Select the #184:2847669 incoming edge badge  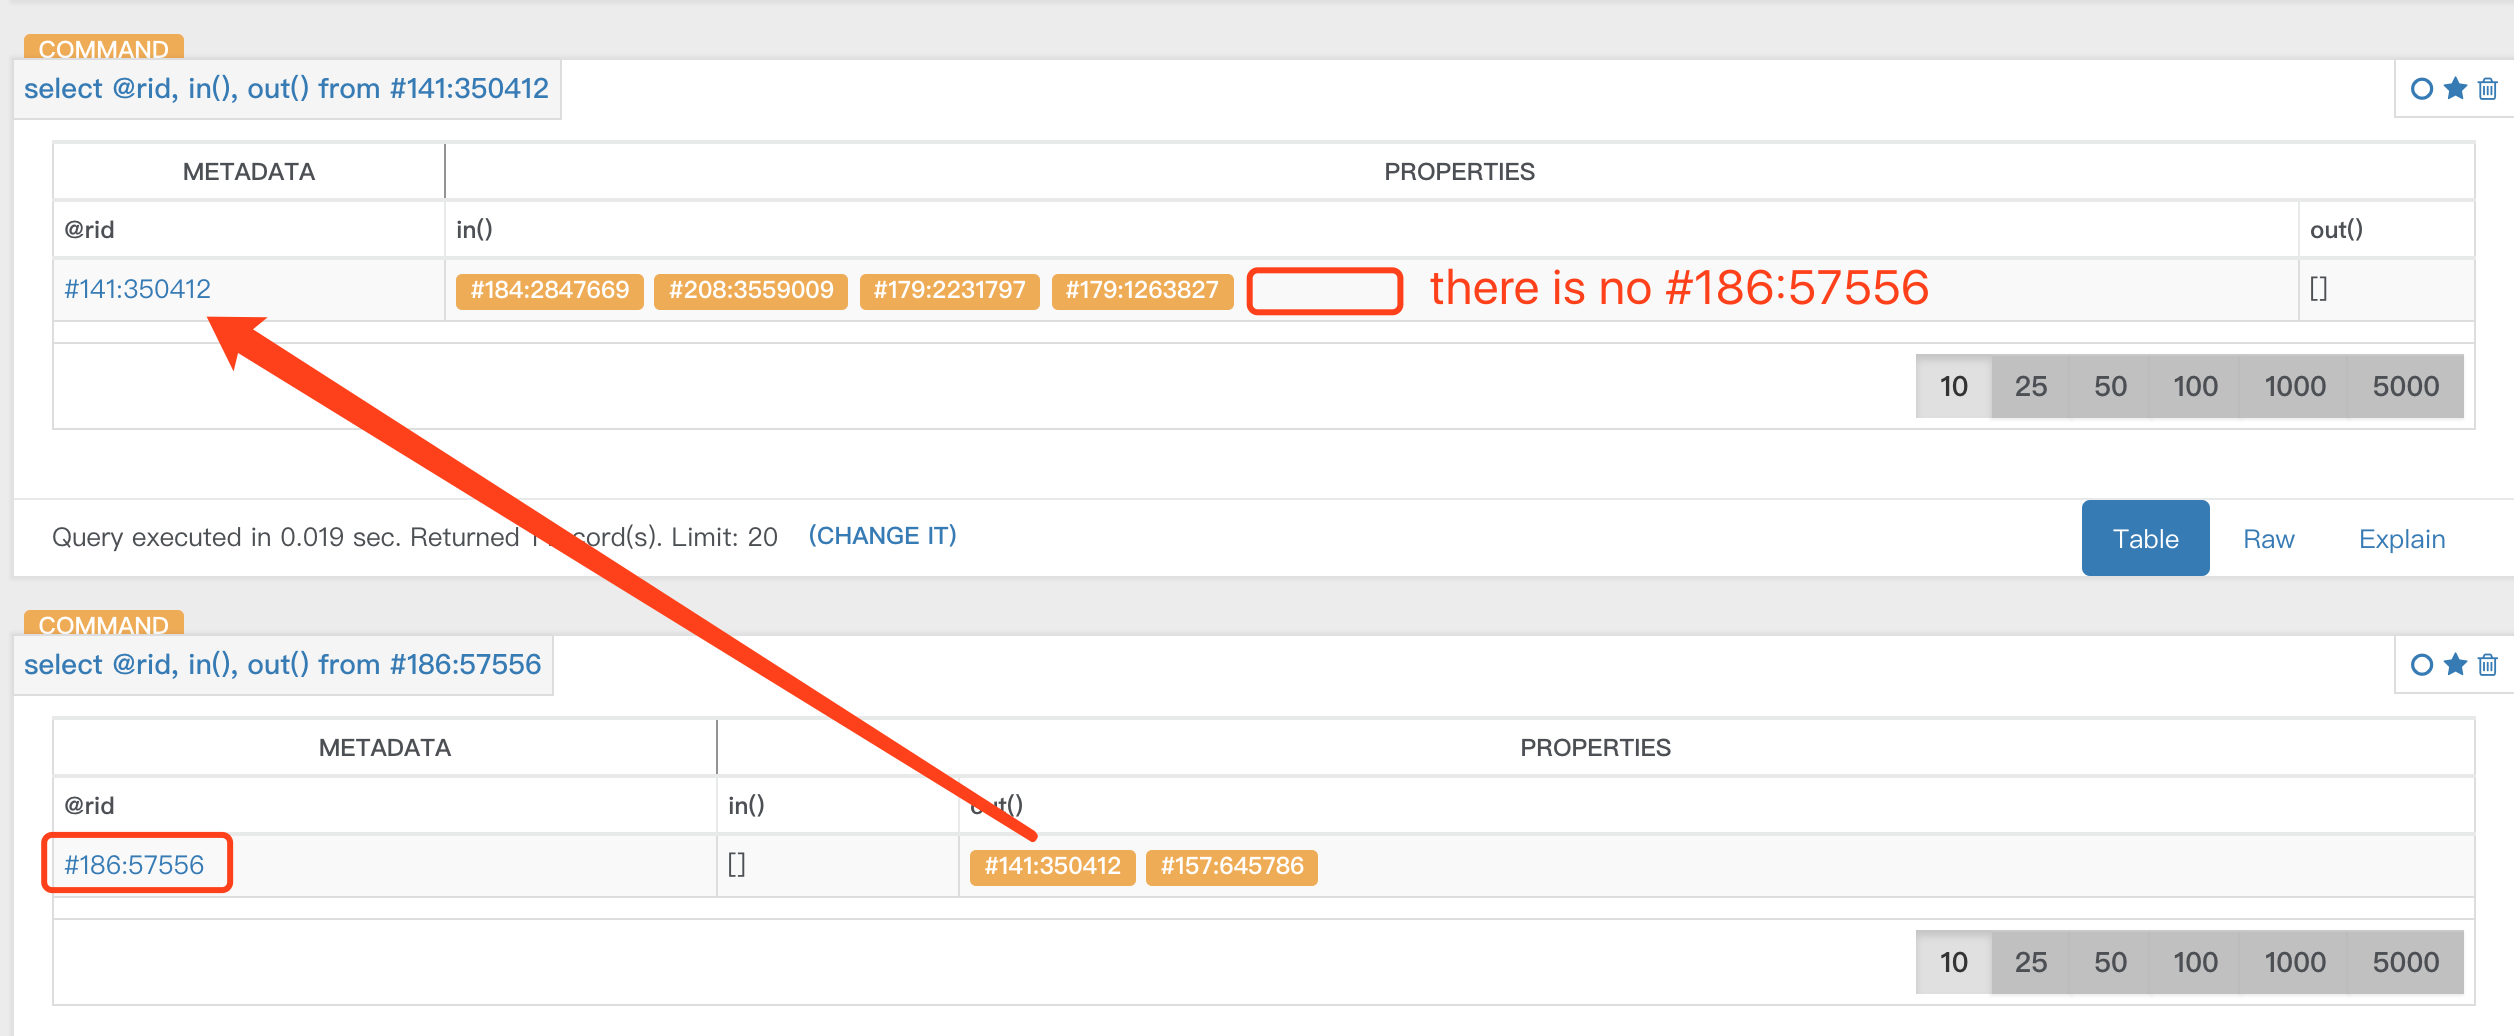(x=549, y=291)
